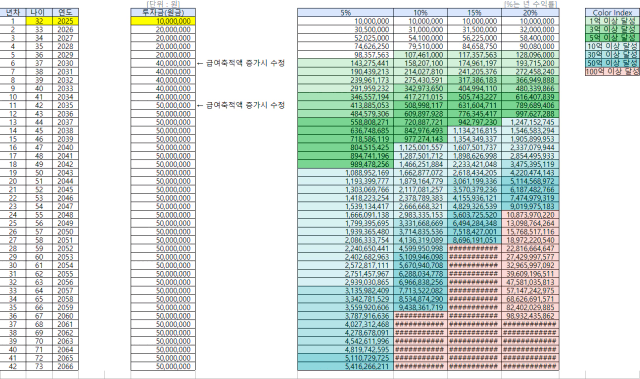The width and height of the screenshot is (640, 379).
Task: Select the age cell showing 73
Action: (39, 366)
